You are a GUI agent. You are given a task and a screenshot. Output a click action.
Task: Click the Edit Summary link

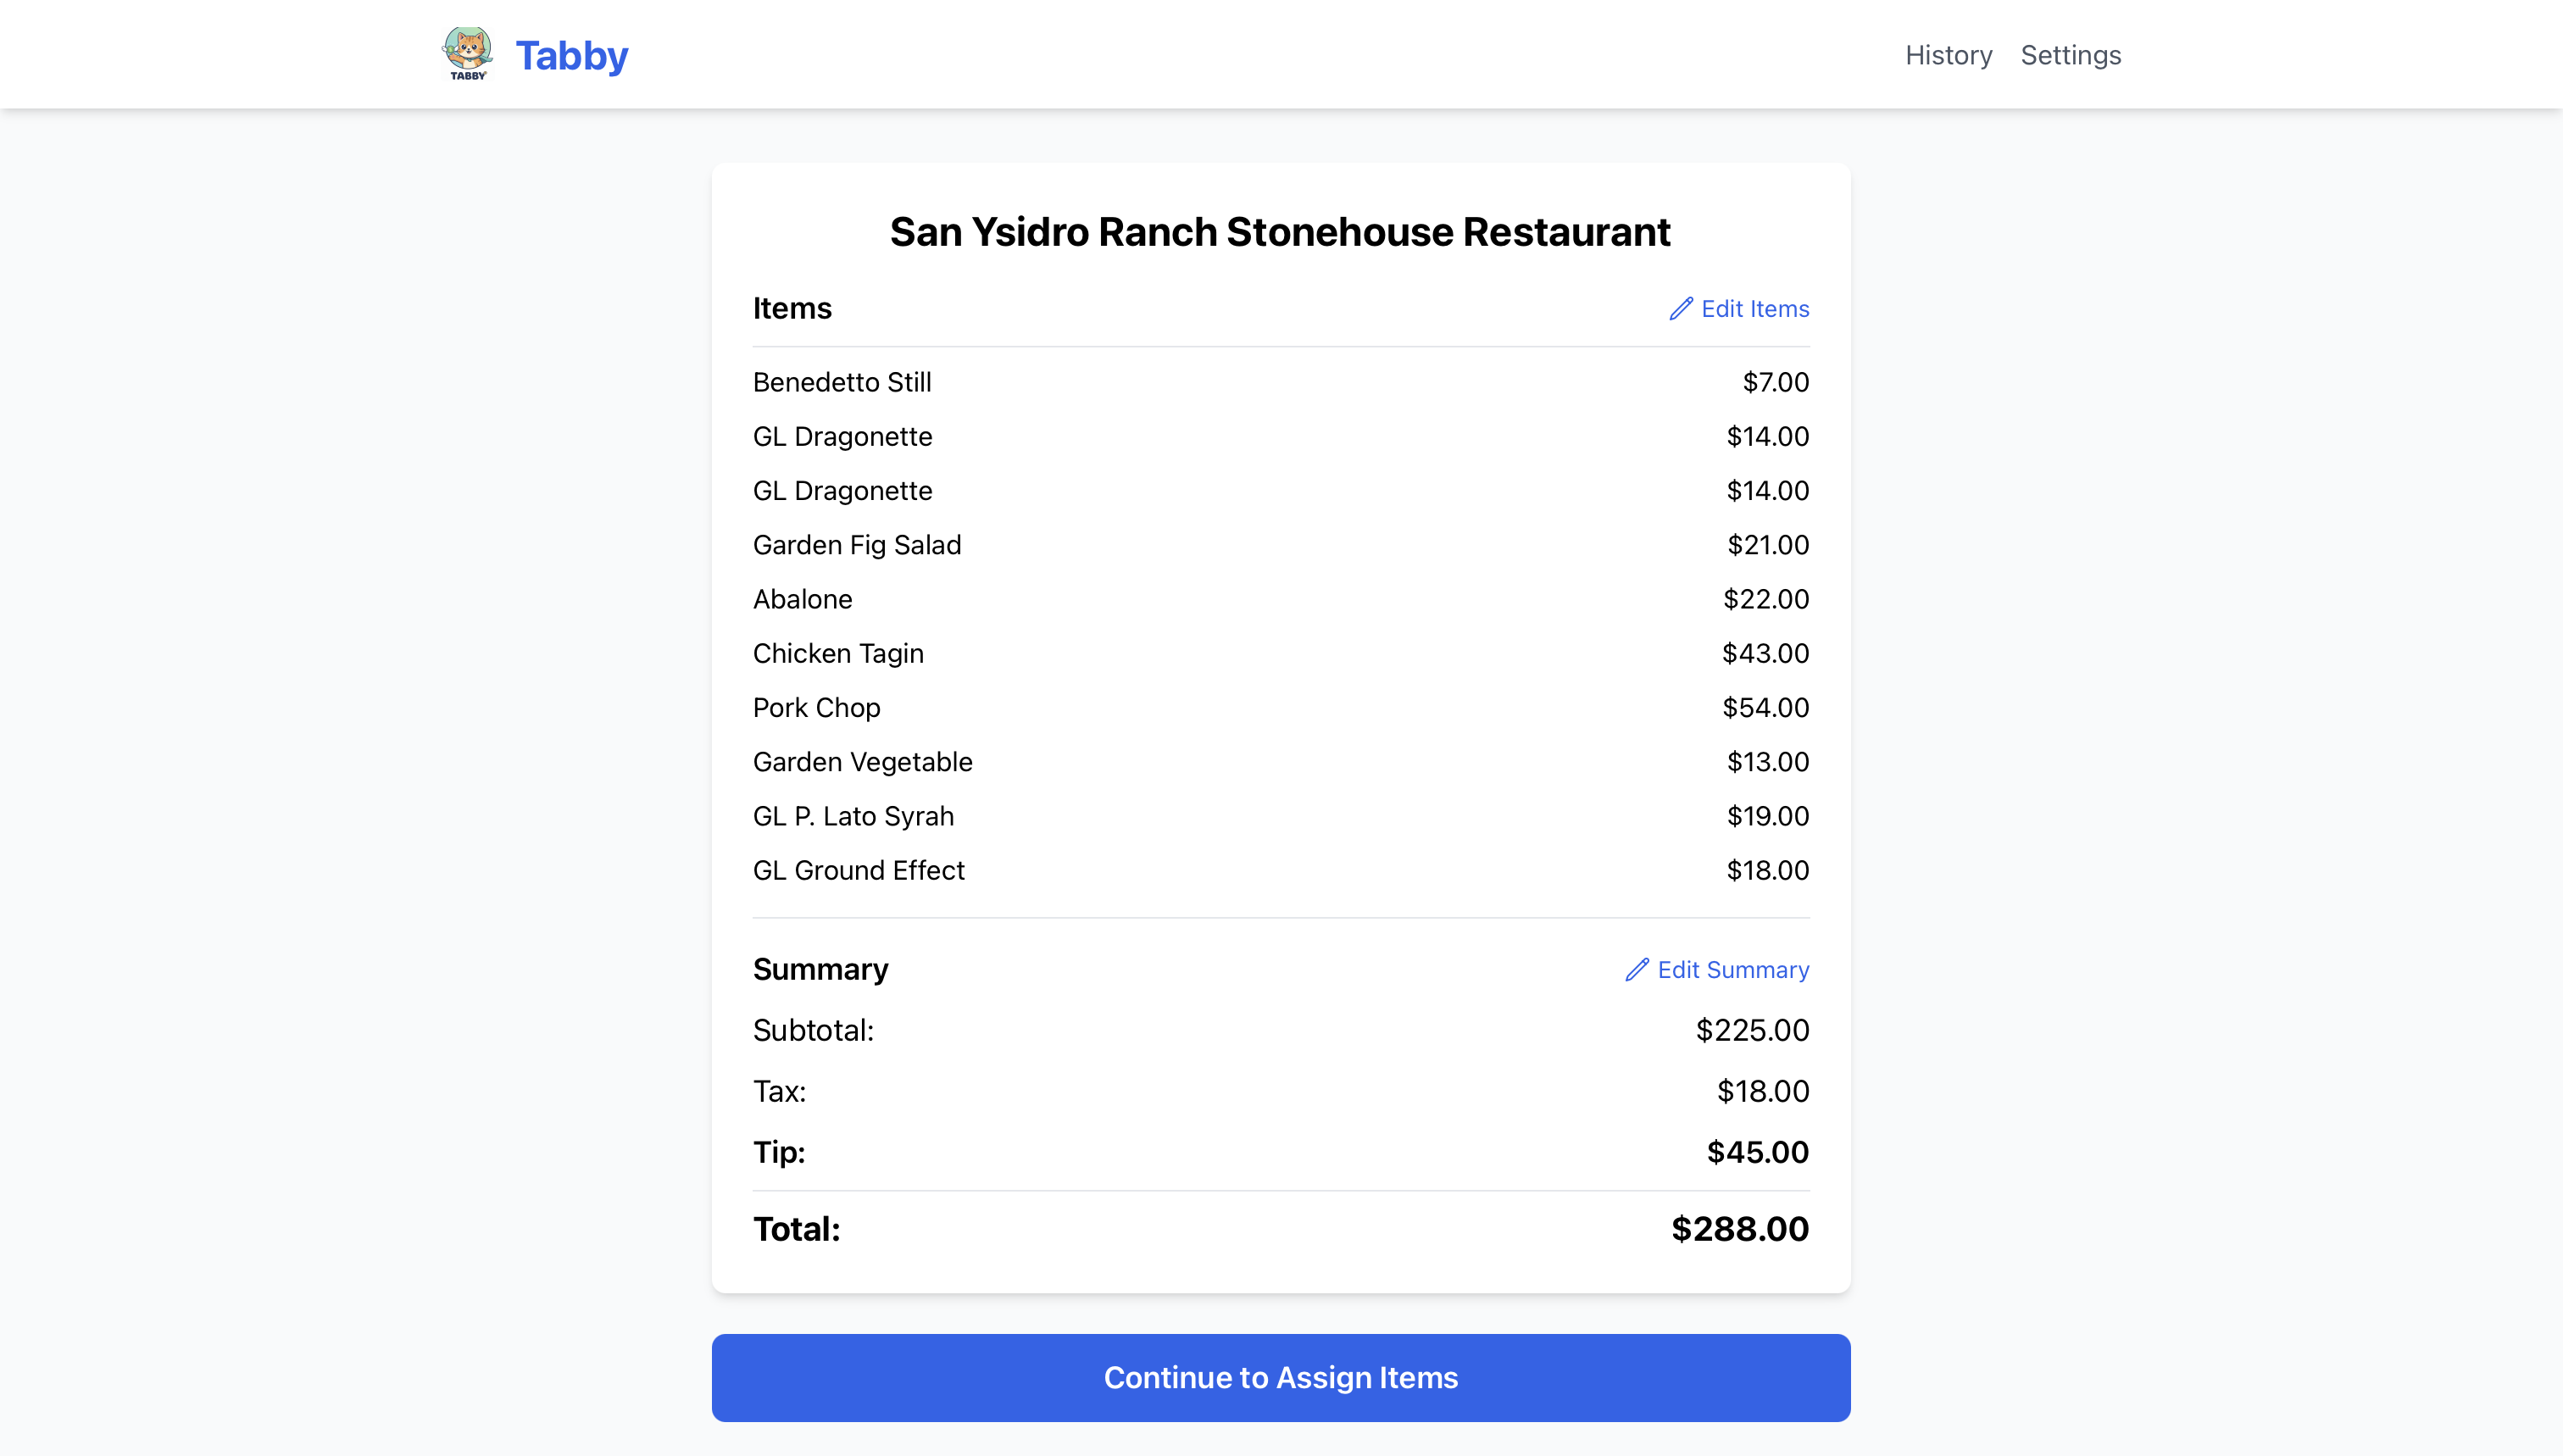click(1732, 970)
